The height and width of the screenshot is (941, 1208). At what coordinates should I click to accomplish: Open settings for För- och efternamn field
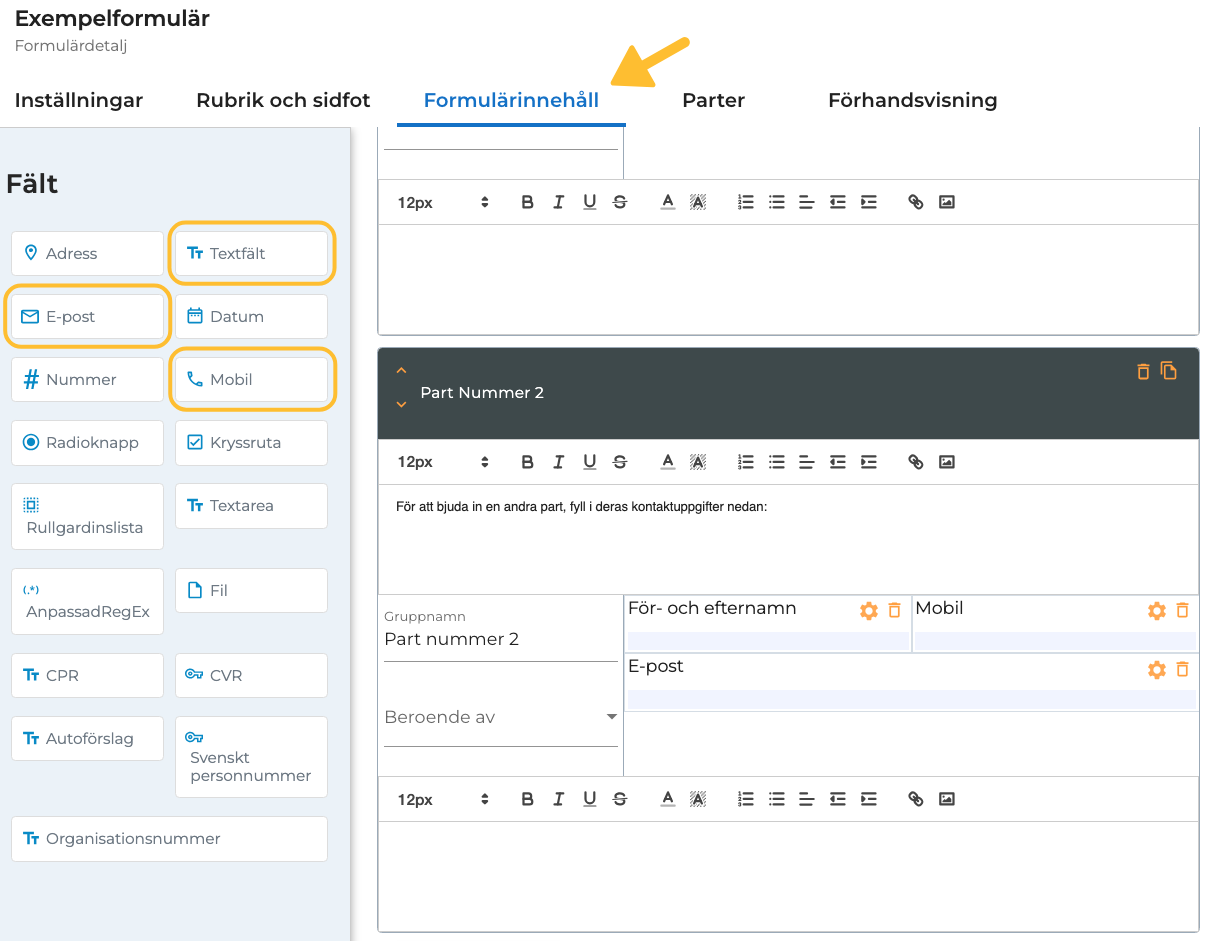868,610
